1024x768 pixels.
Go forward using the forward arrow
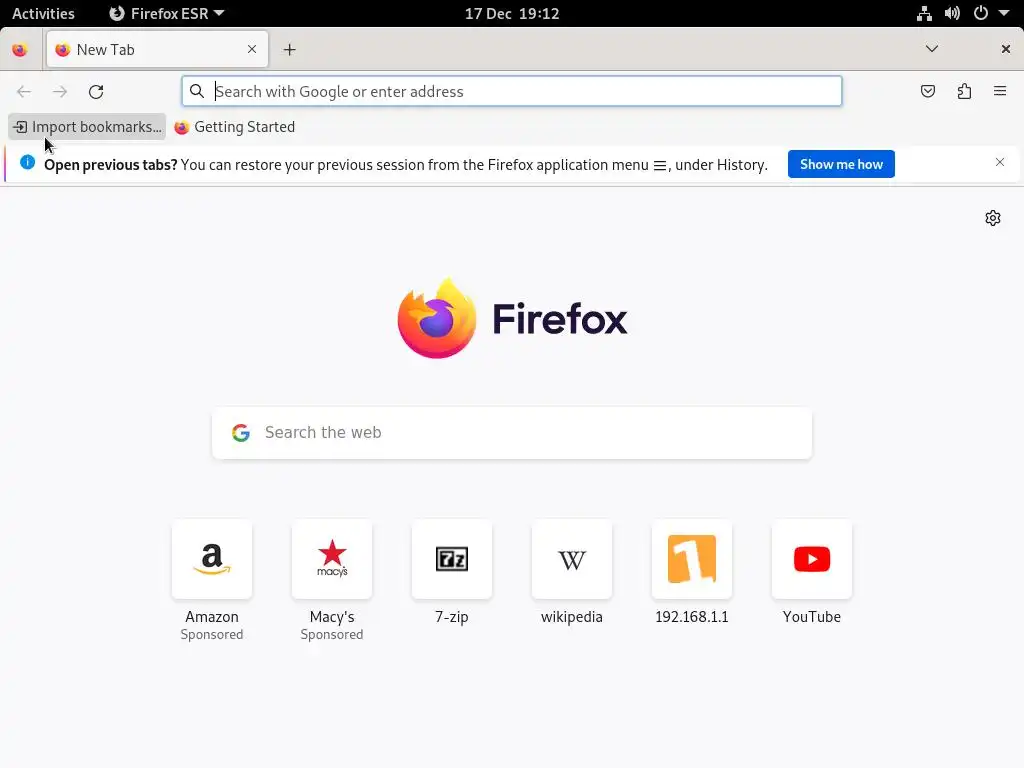(60, 91)
